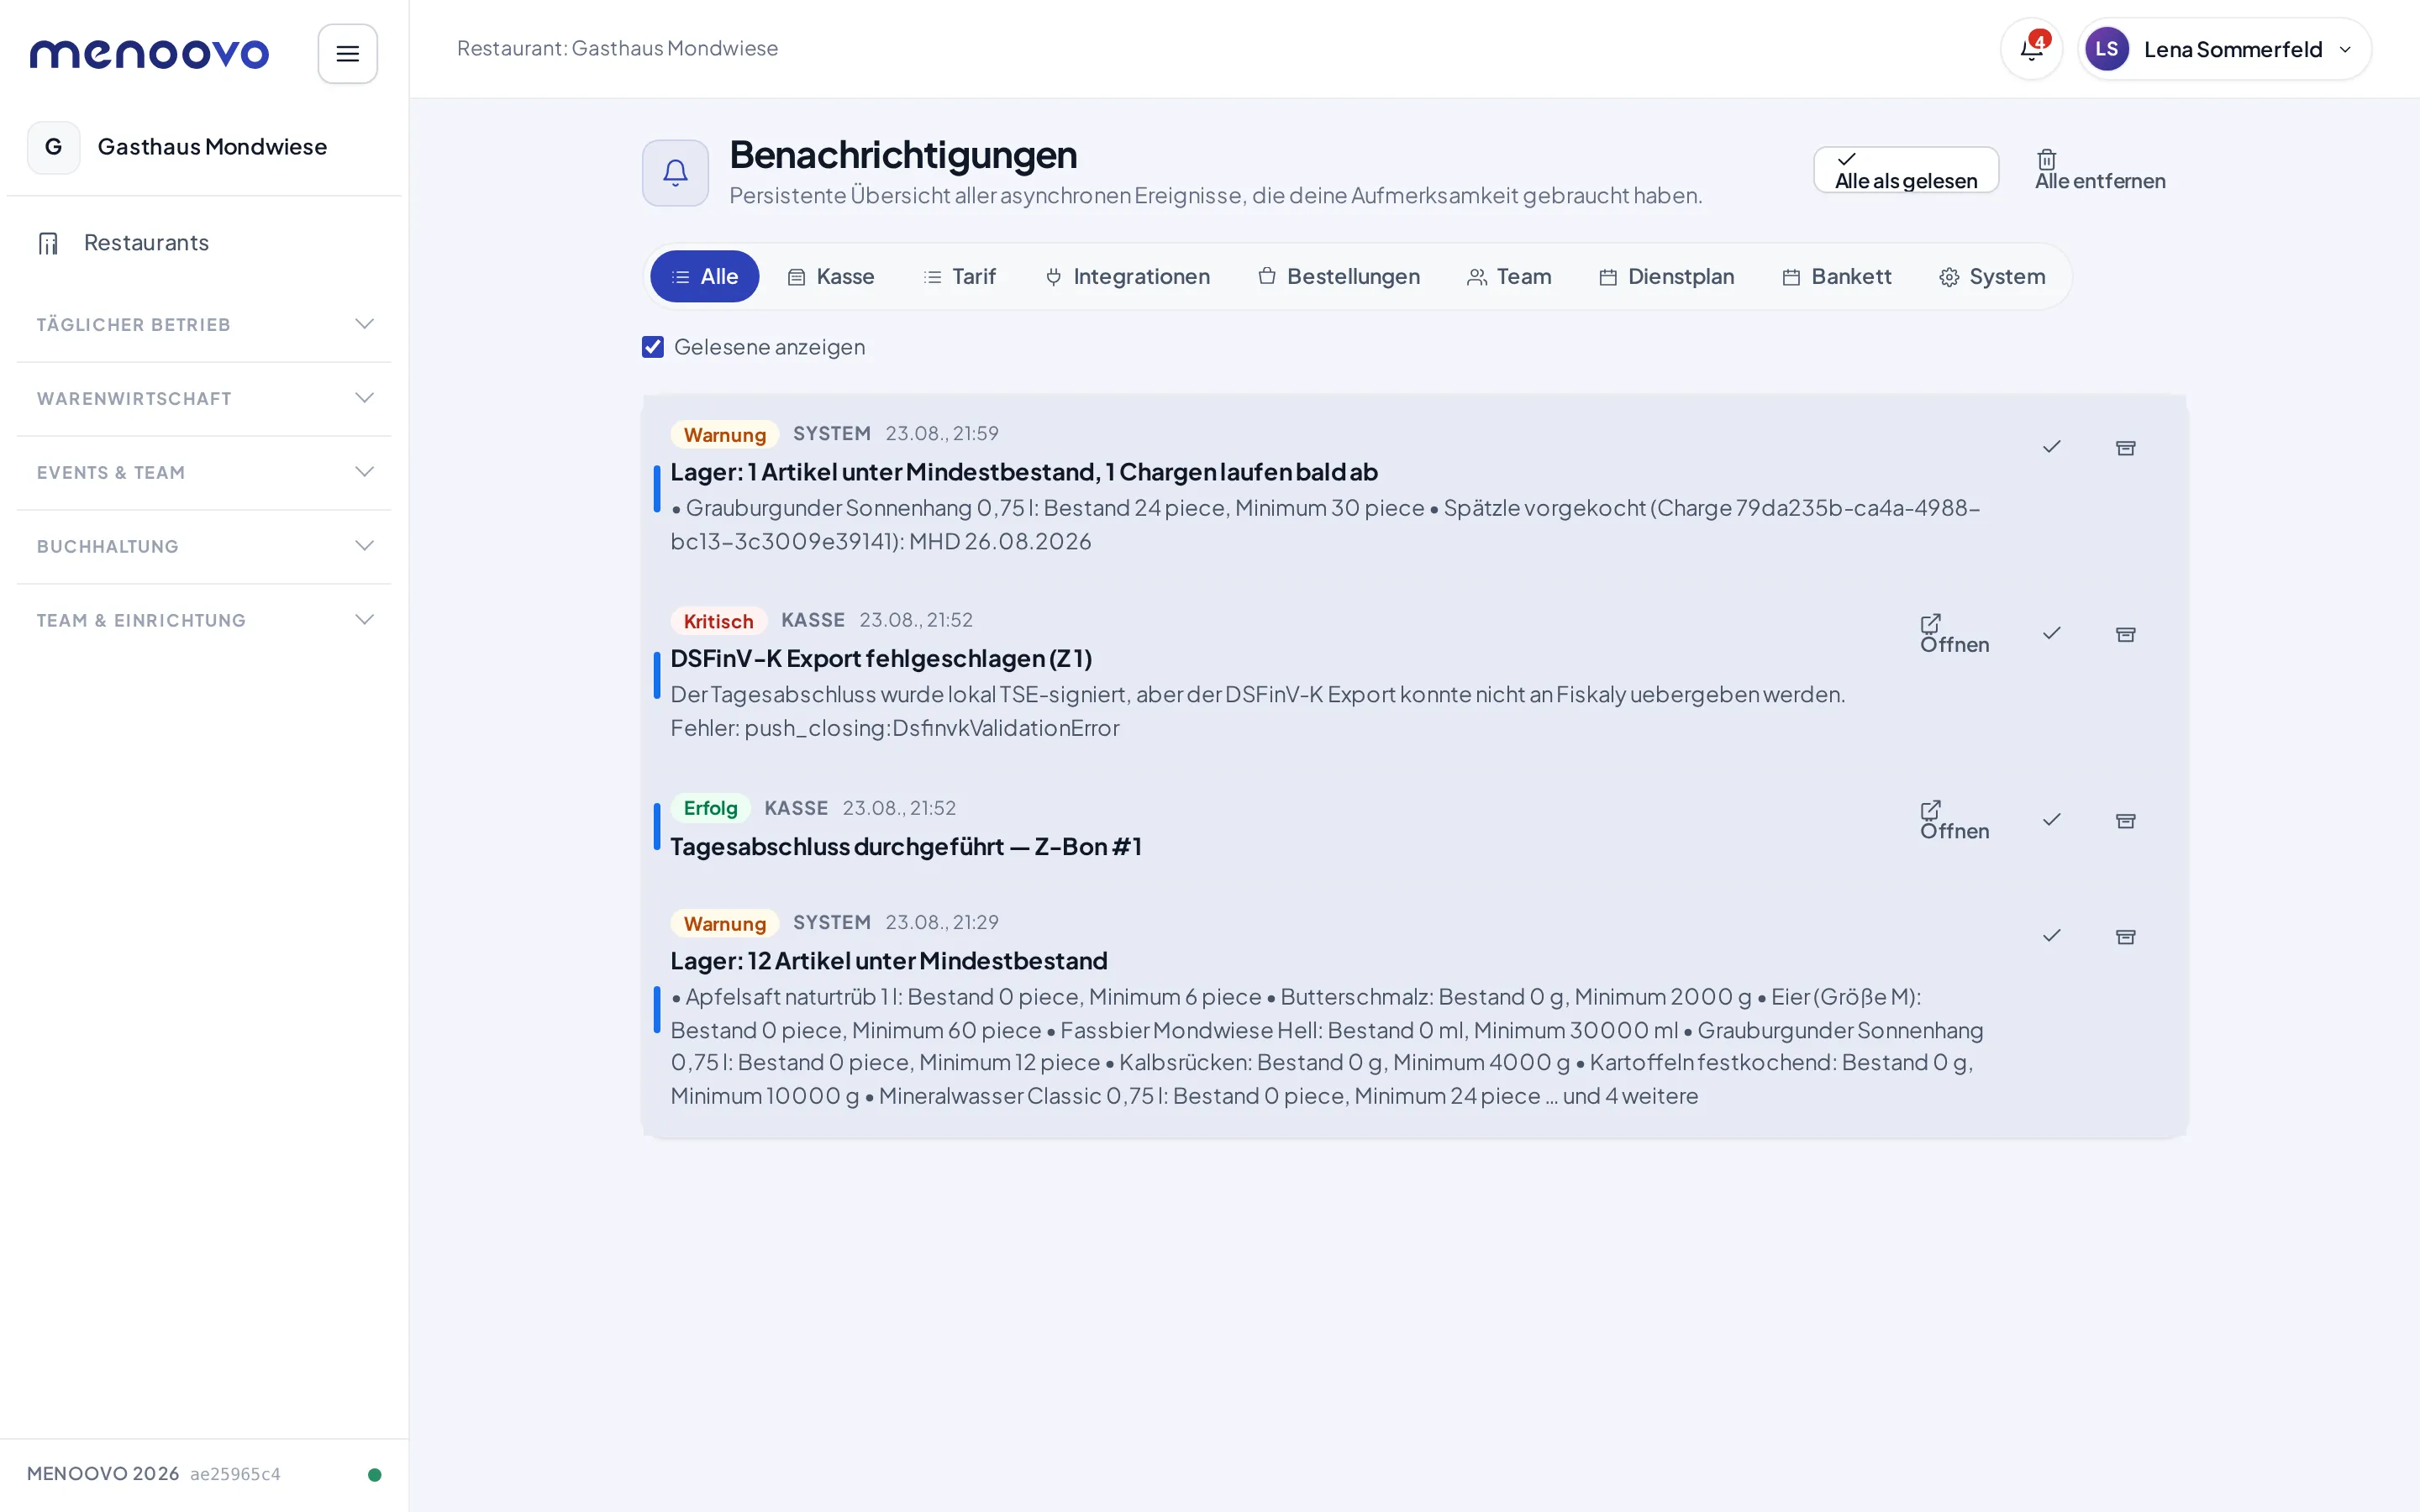The image size is (2420, 1512).
Task: Click the Restaurants building icon
Action: tap(48, 243)
